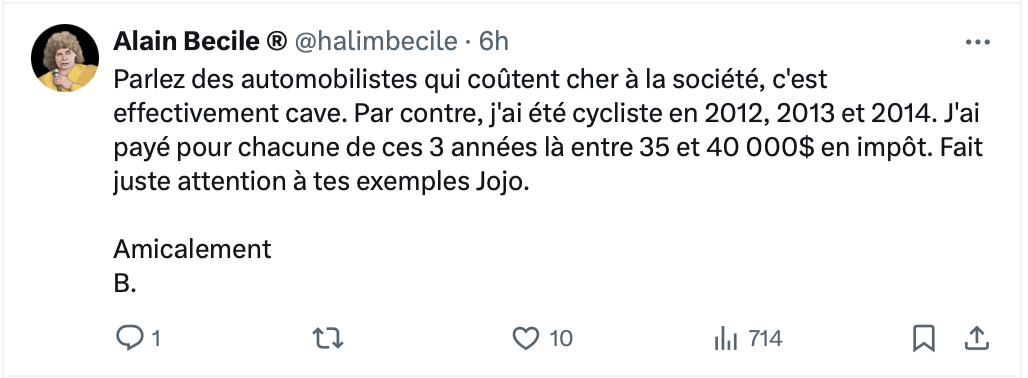Repost this tweet with the retweet icon
This screenshot has width=1028, height=378.
(x=328, y=338)
